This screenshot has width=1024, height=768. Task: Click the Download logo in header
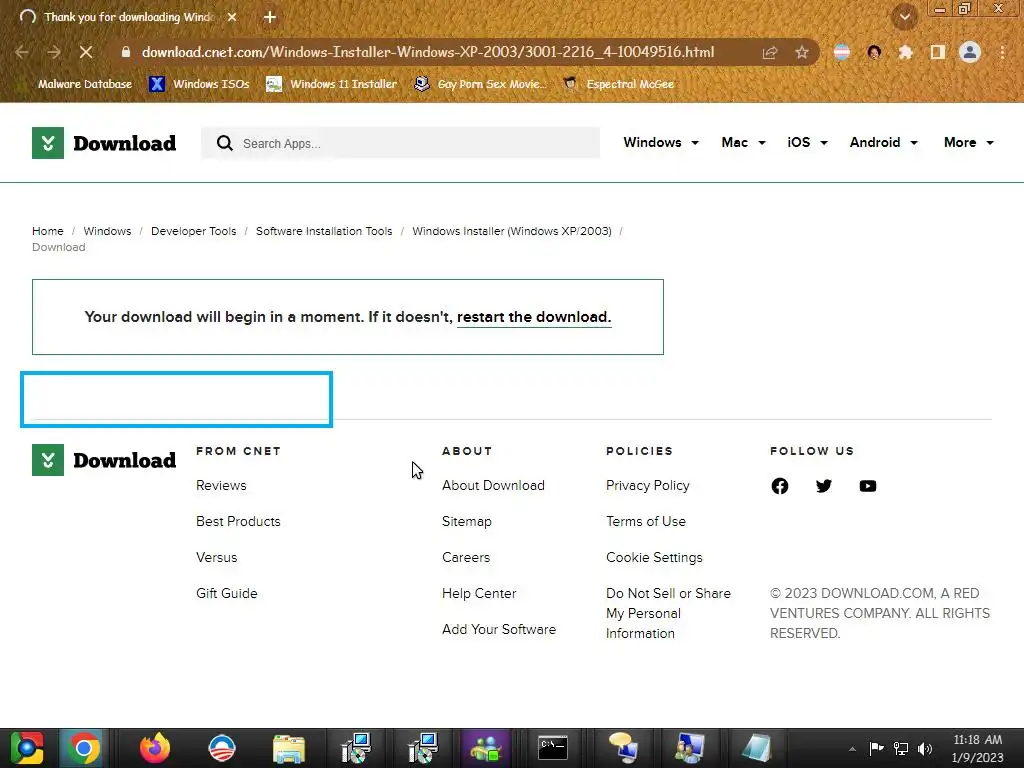pos(104,143)
